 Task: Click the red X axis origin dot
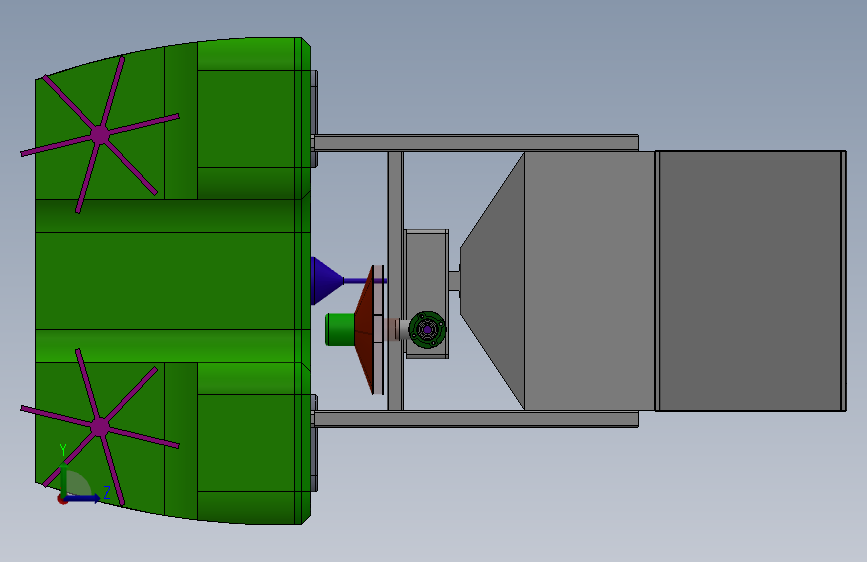point(62,499)
